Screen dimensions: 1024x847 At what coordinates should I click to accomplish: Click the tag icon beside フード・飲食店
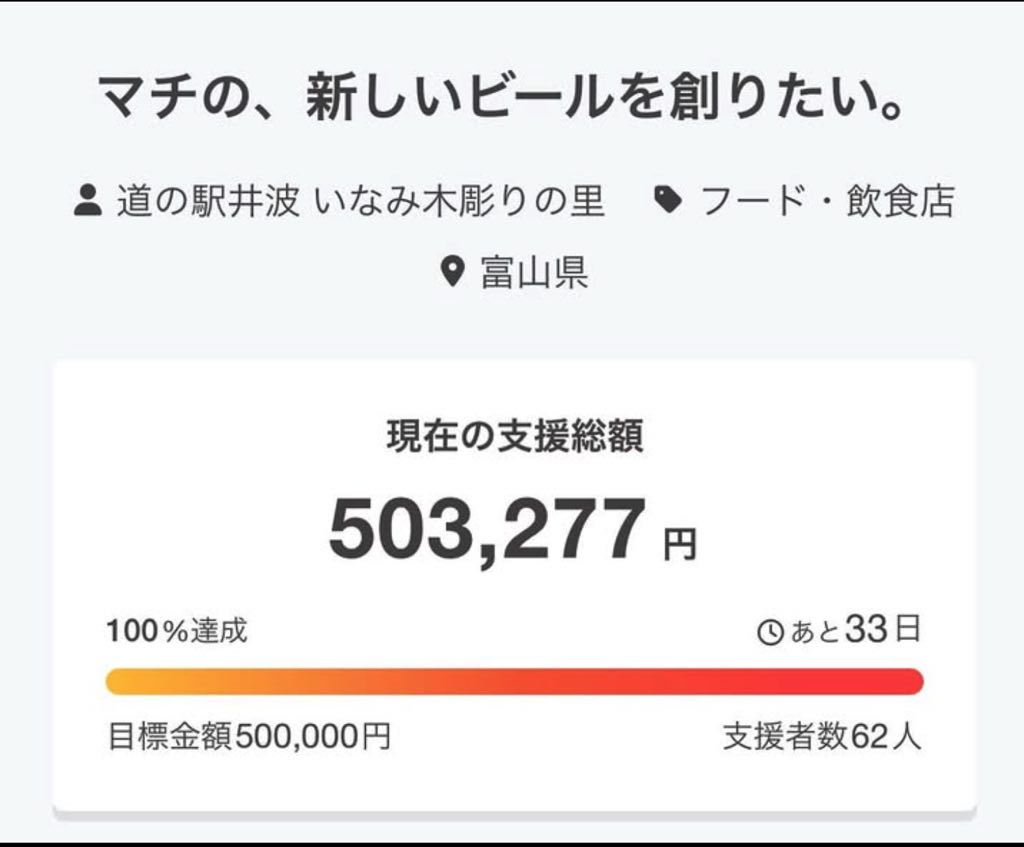tap(668, 200)
